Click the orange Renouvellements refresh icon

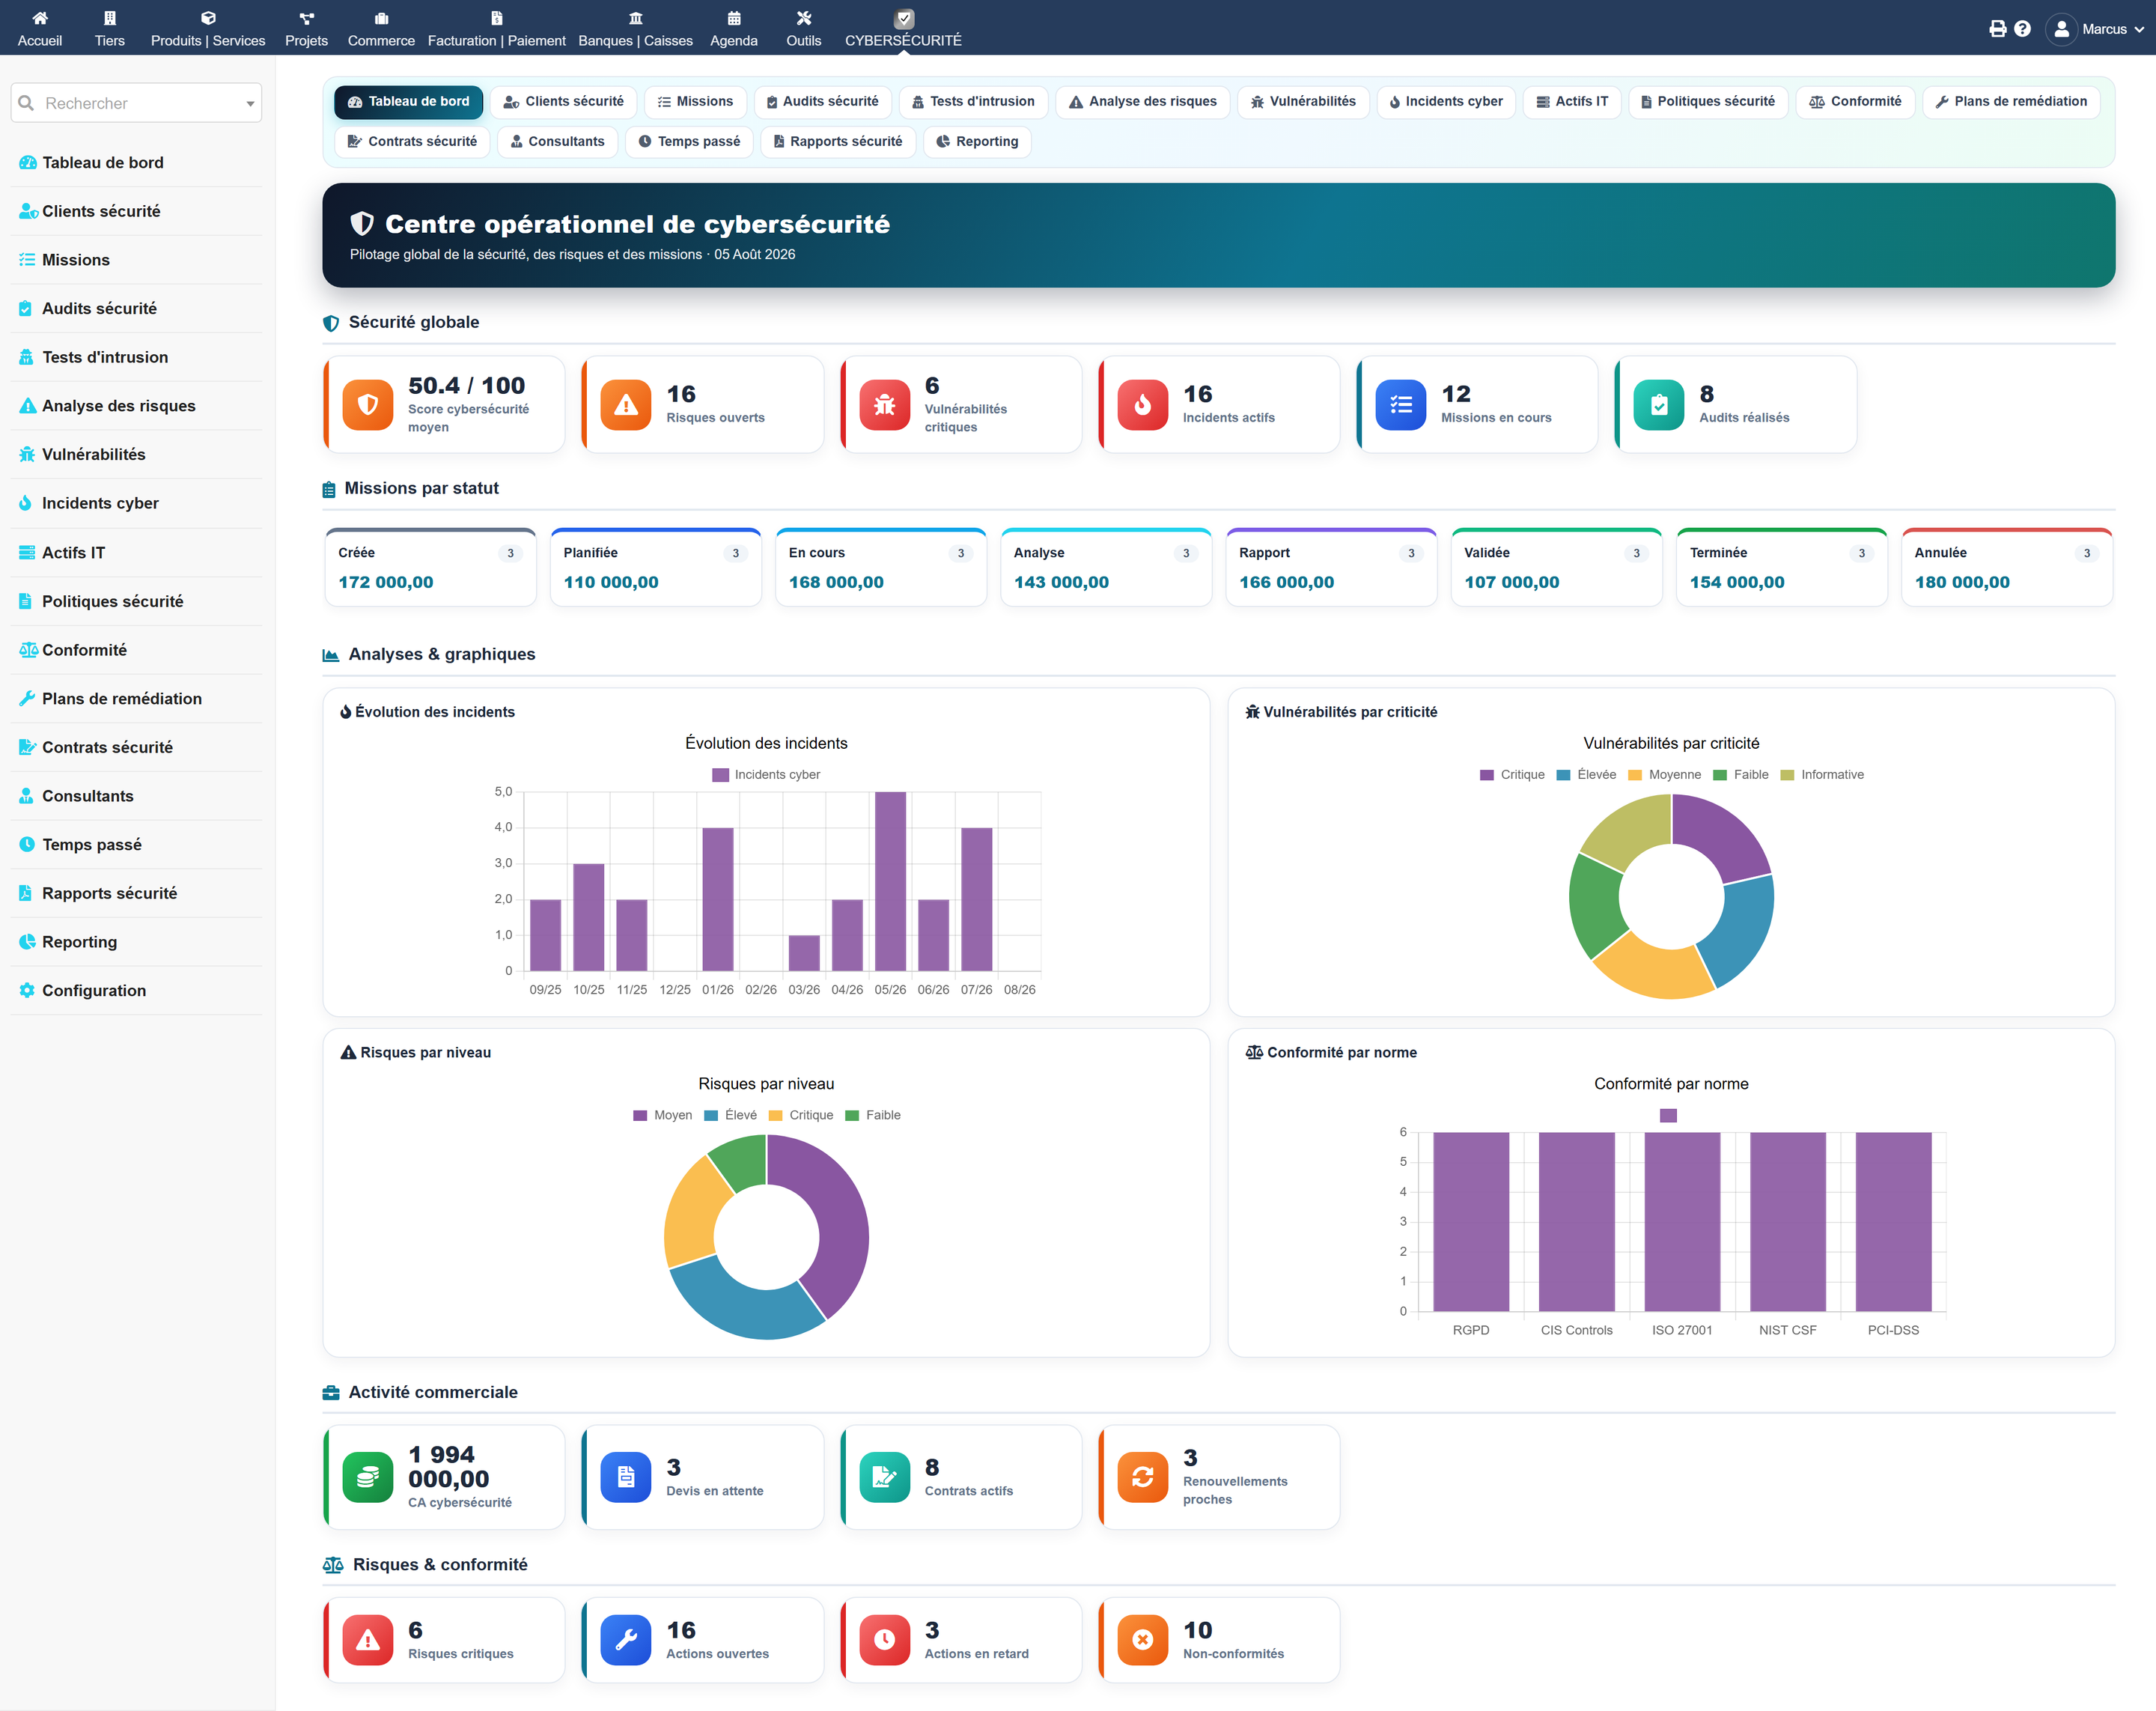(1142, 1477)
